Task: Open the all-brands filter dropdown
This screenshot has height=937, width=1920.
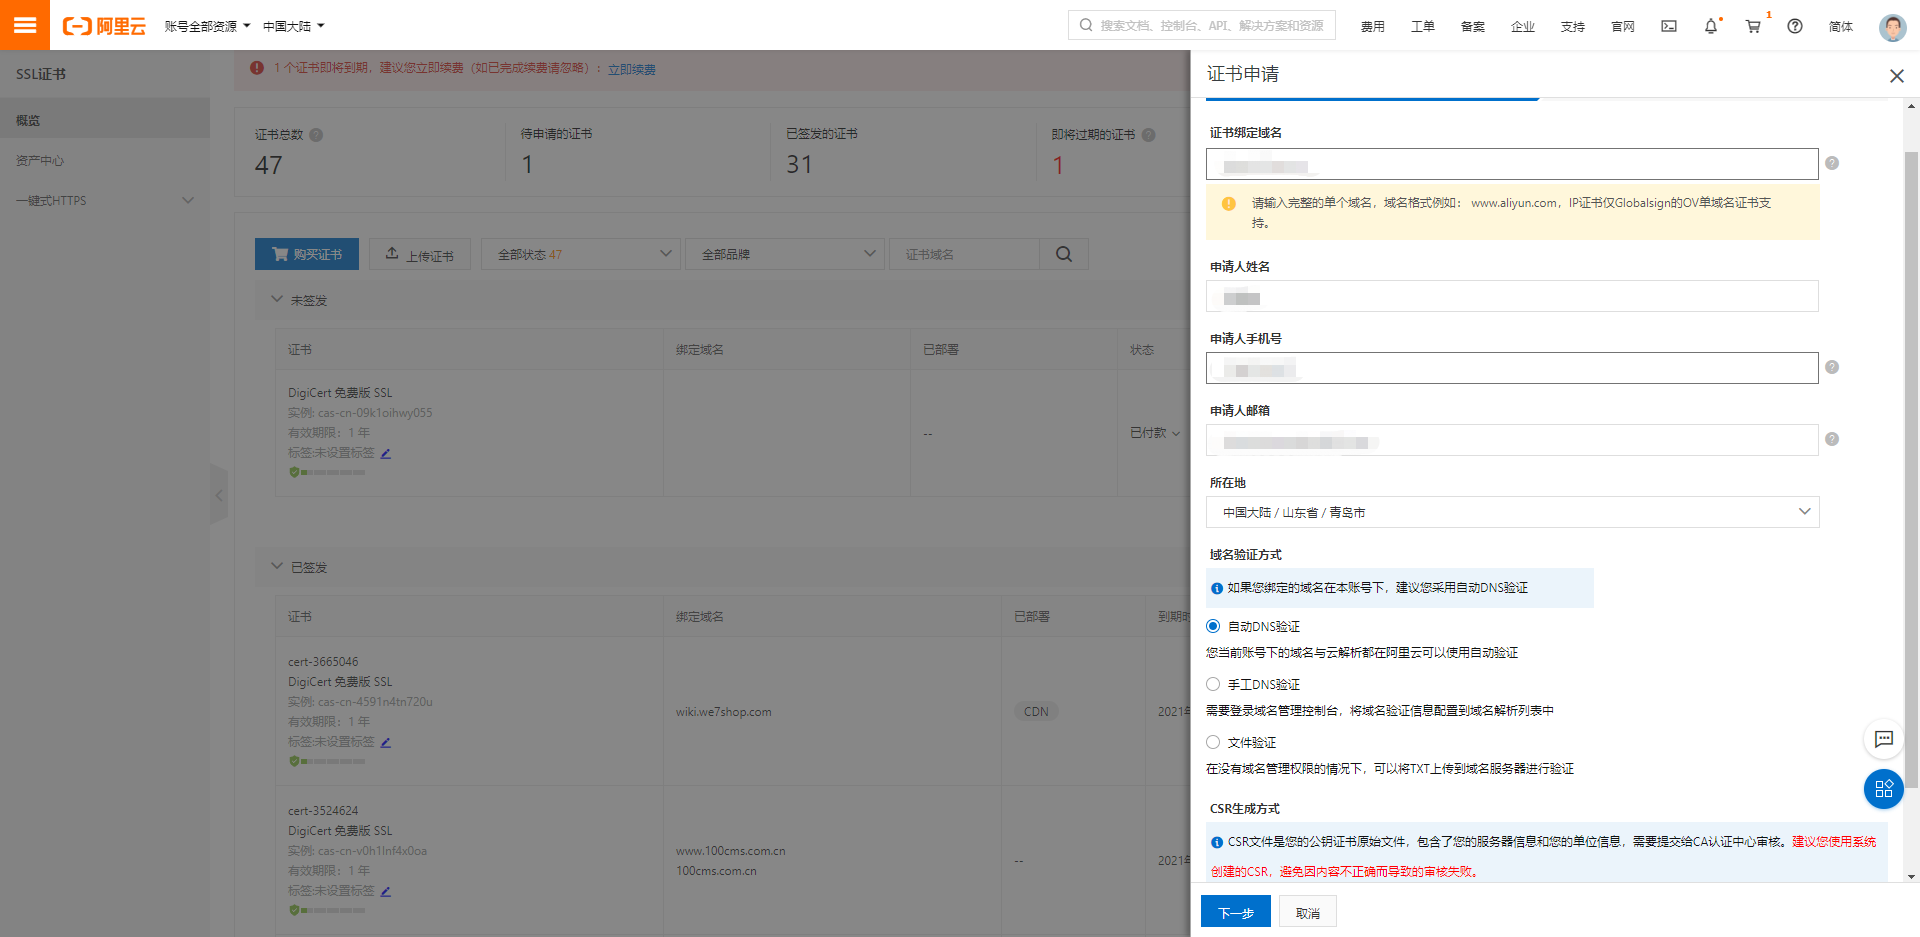Action: 786,254
